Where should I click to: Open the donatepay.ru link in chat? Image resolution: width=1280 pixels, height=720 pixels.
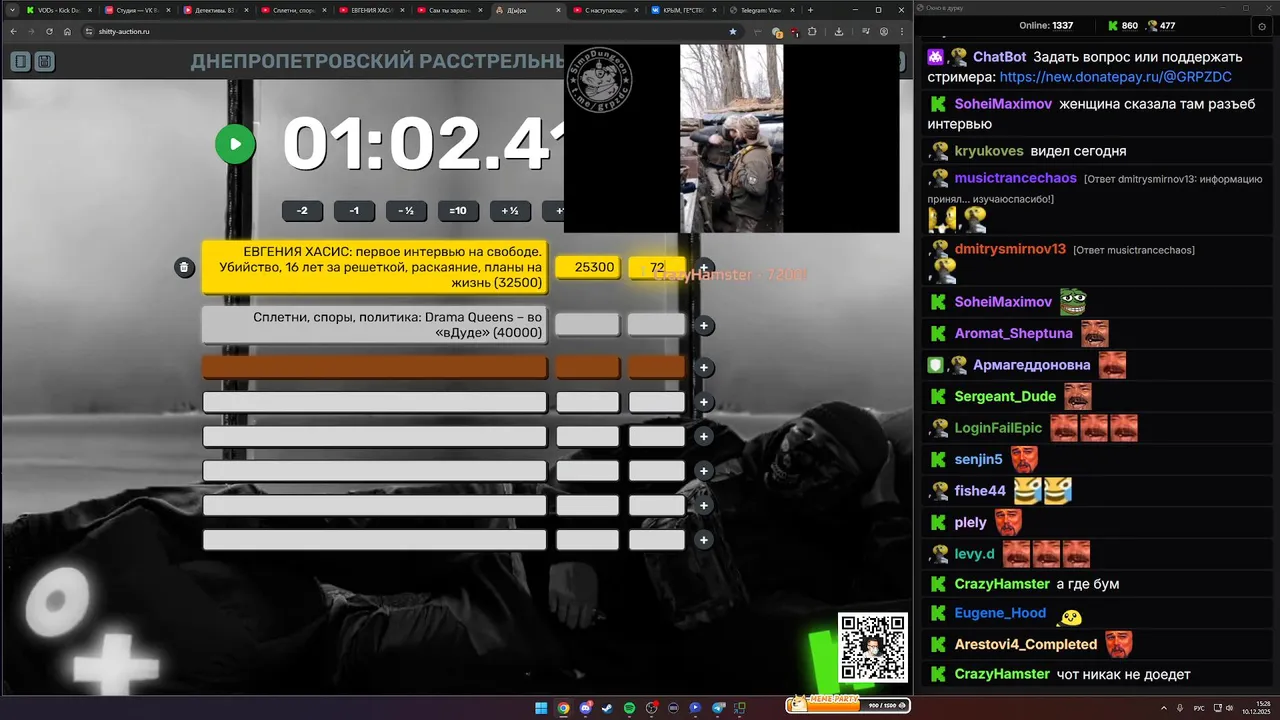pos(1115,76)
